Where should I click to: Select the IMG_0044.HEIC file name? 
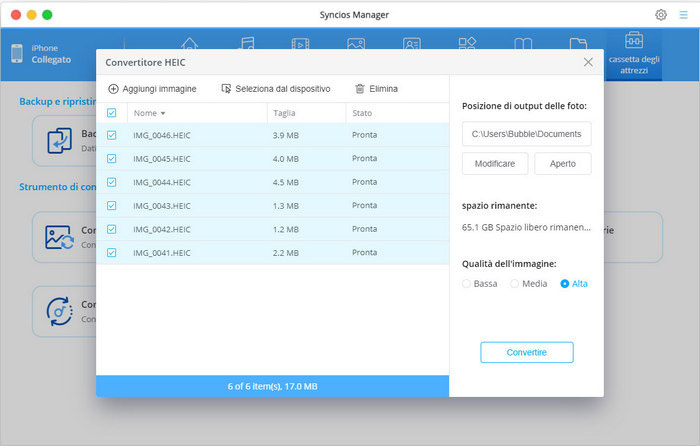tap(162, 182)
